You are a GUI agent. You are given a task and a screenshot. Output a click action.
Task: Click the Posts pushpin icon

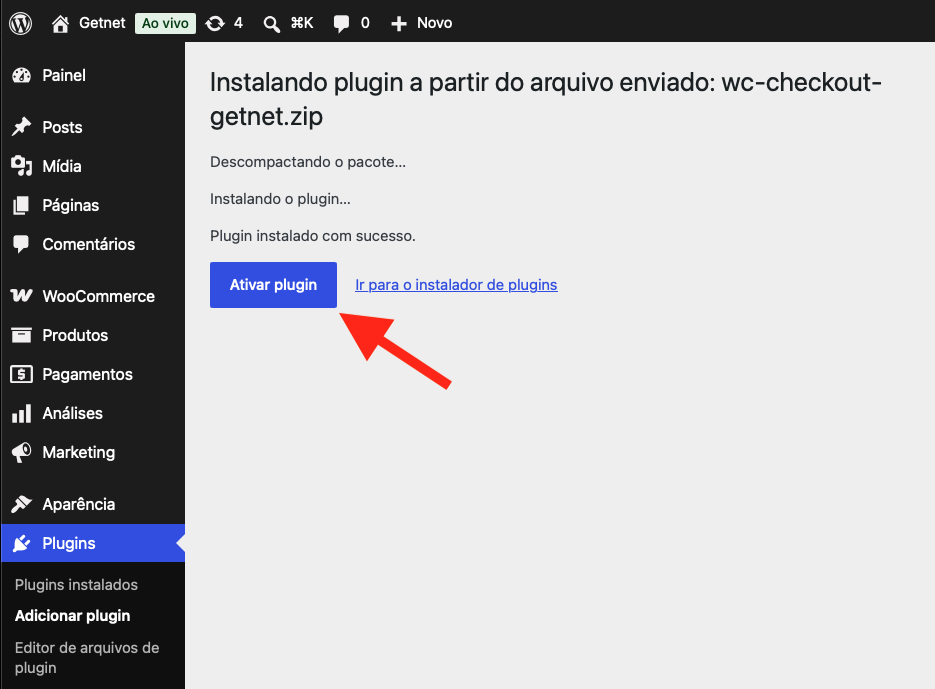[21, 126]
